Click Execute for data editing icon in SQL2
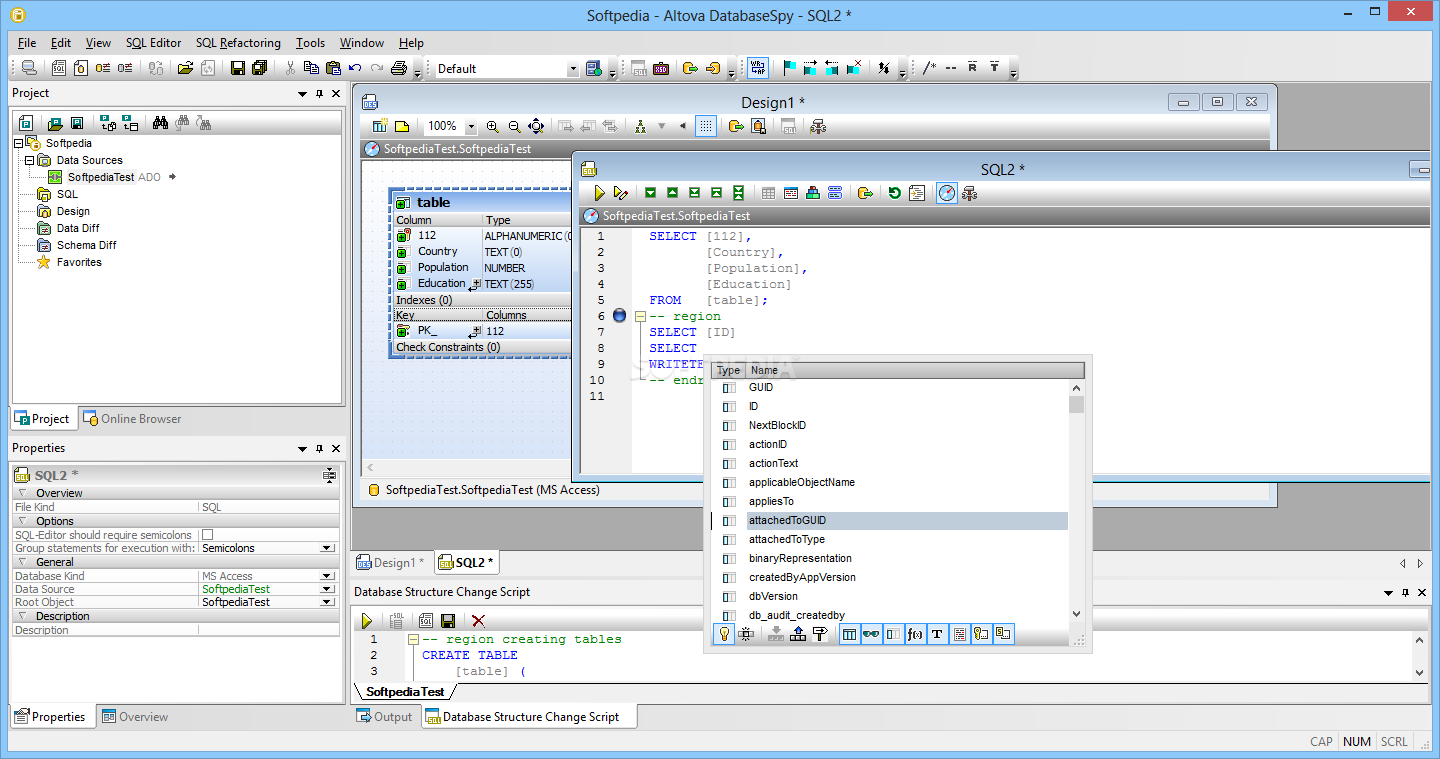 [x=621, y=193]
